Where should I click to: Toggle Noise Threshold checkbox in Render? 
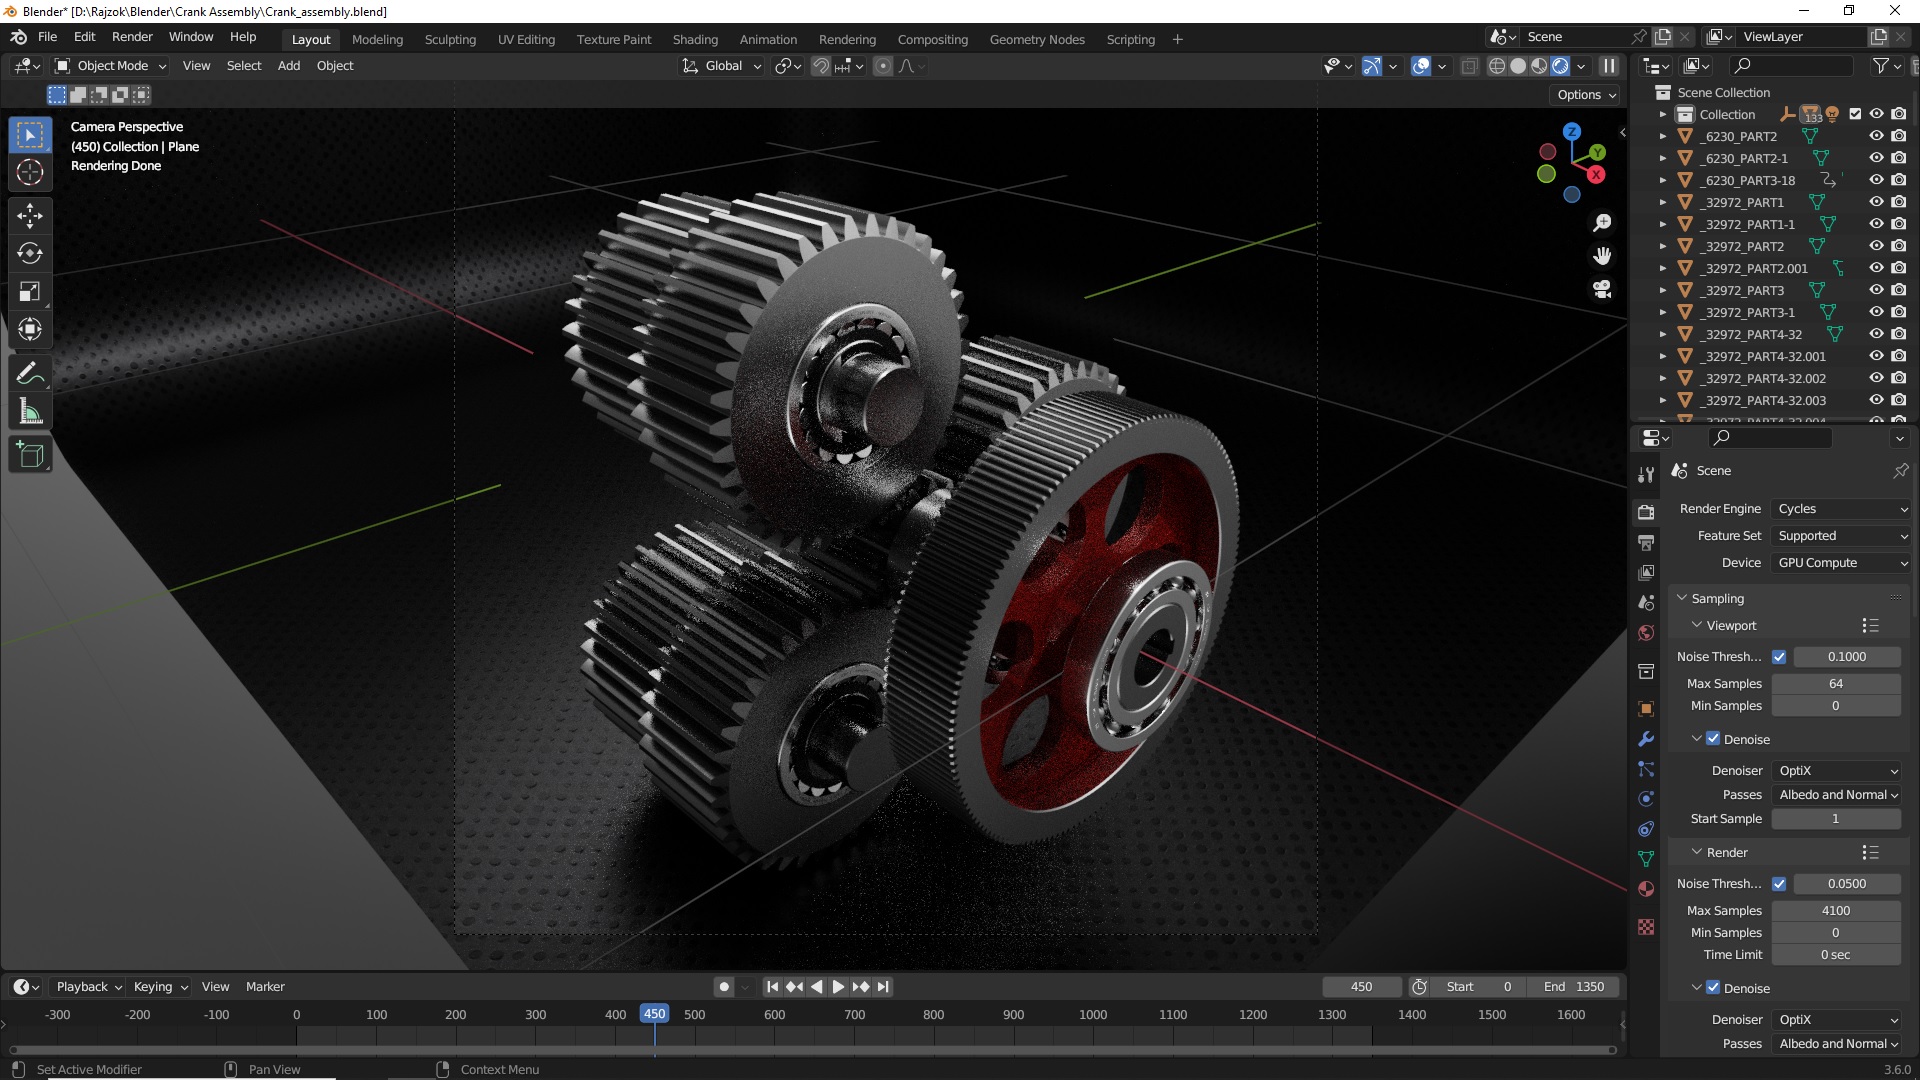pos(1778,884)
